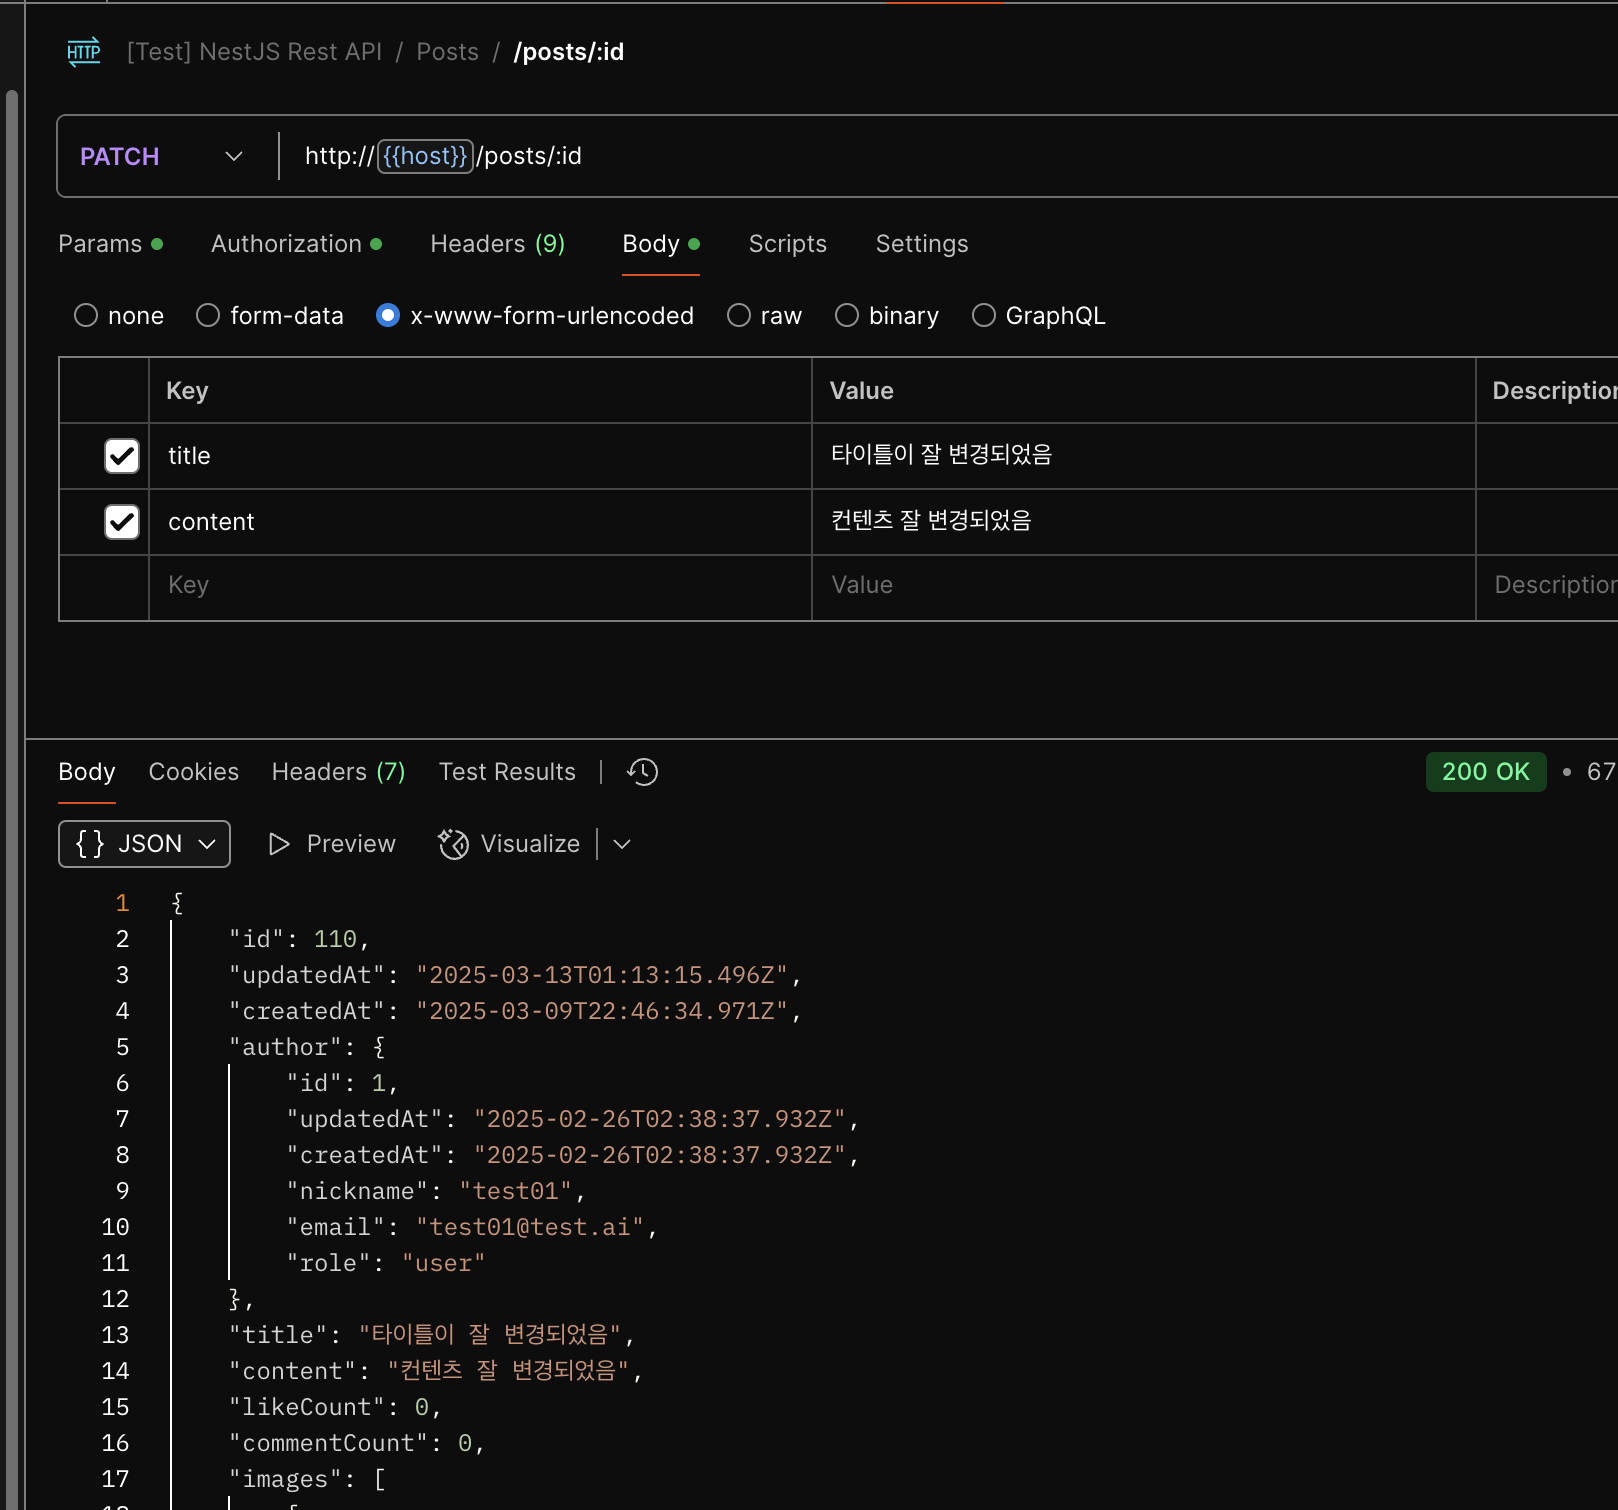Viewport: 1618px width, 1510px height.
Task: Open the Settings tab
Action: (x=922, y=244)
